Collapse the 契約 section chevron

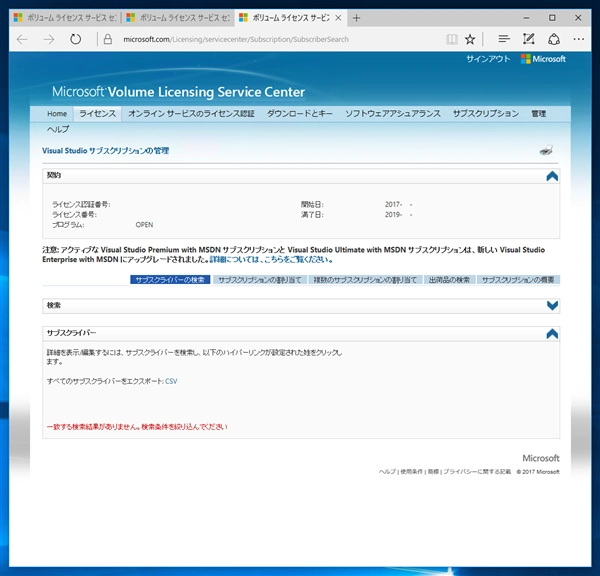point(552,176)
